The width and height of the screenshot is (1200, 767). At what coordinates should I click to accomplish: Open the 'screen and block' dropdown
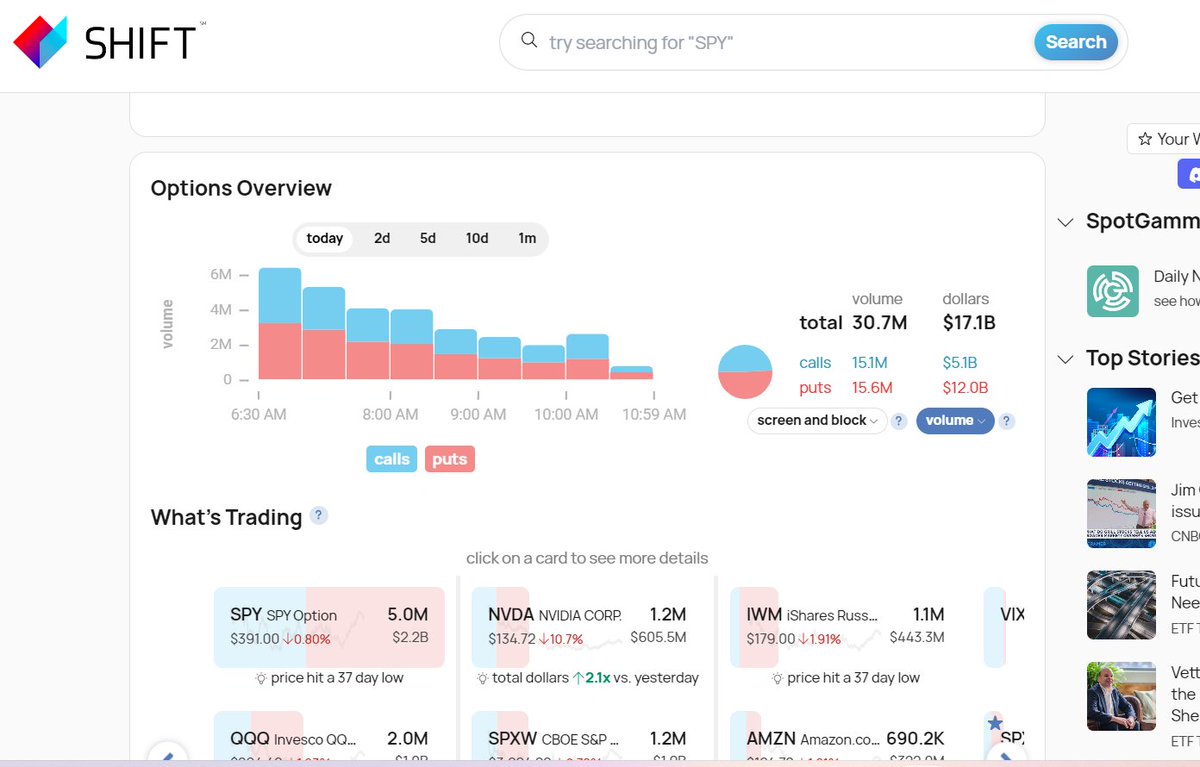(x=817, y=421)
